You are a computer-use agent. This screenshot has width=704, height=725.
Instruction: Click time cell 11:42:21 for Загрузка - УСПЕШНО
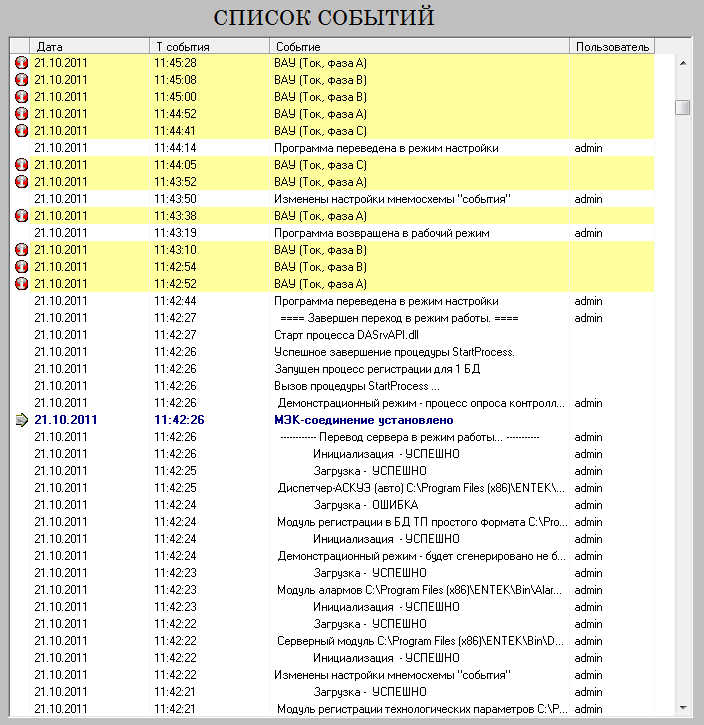click(175, 692)
